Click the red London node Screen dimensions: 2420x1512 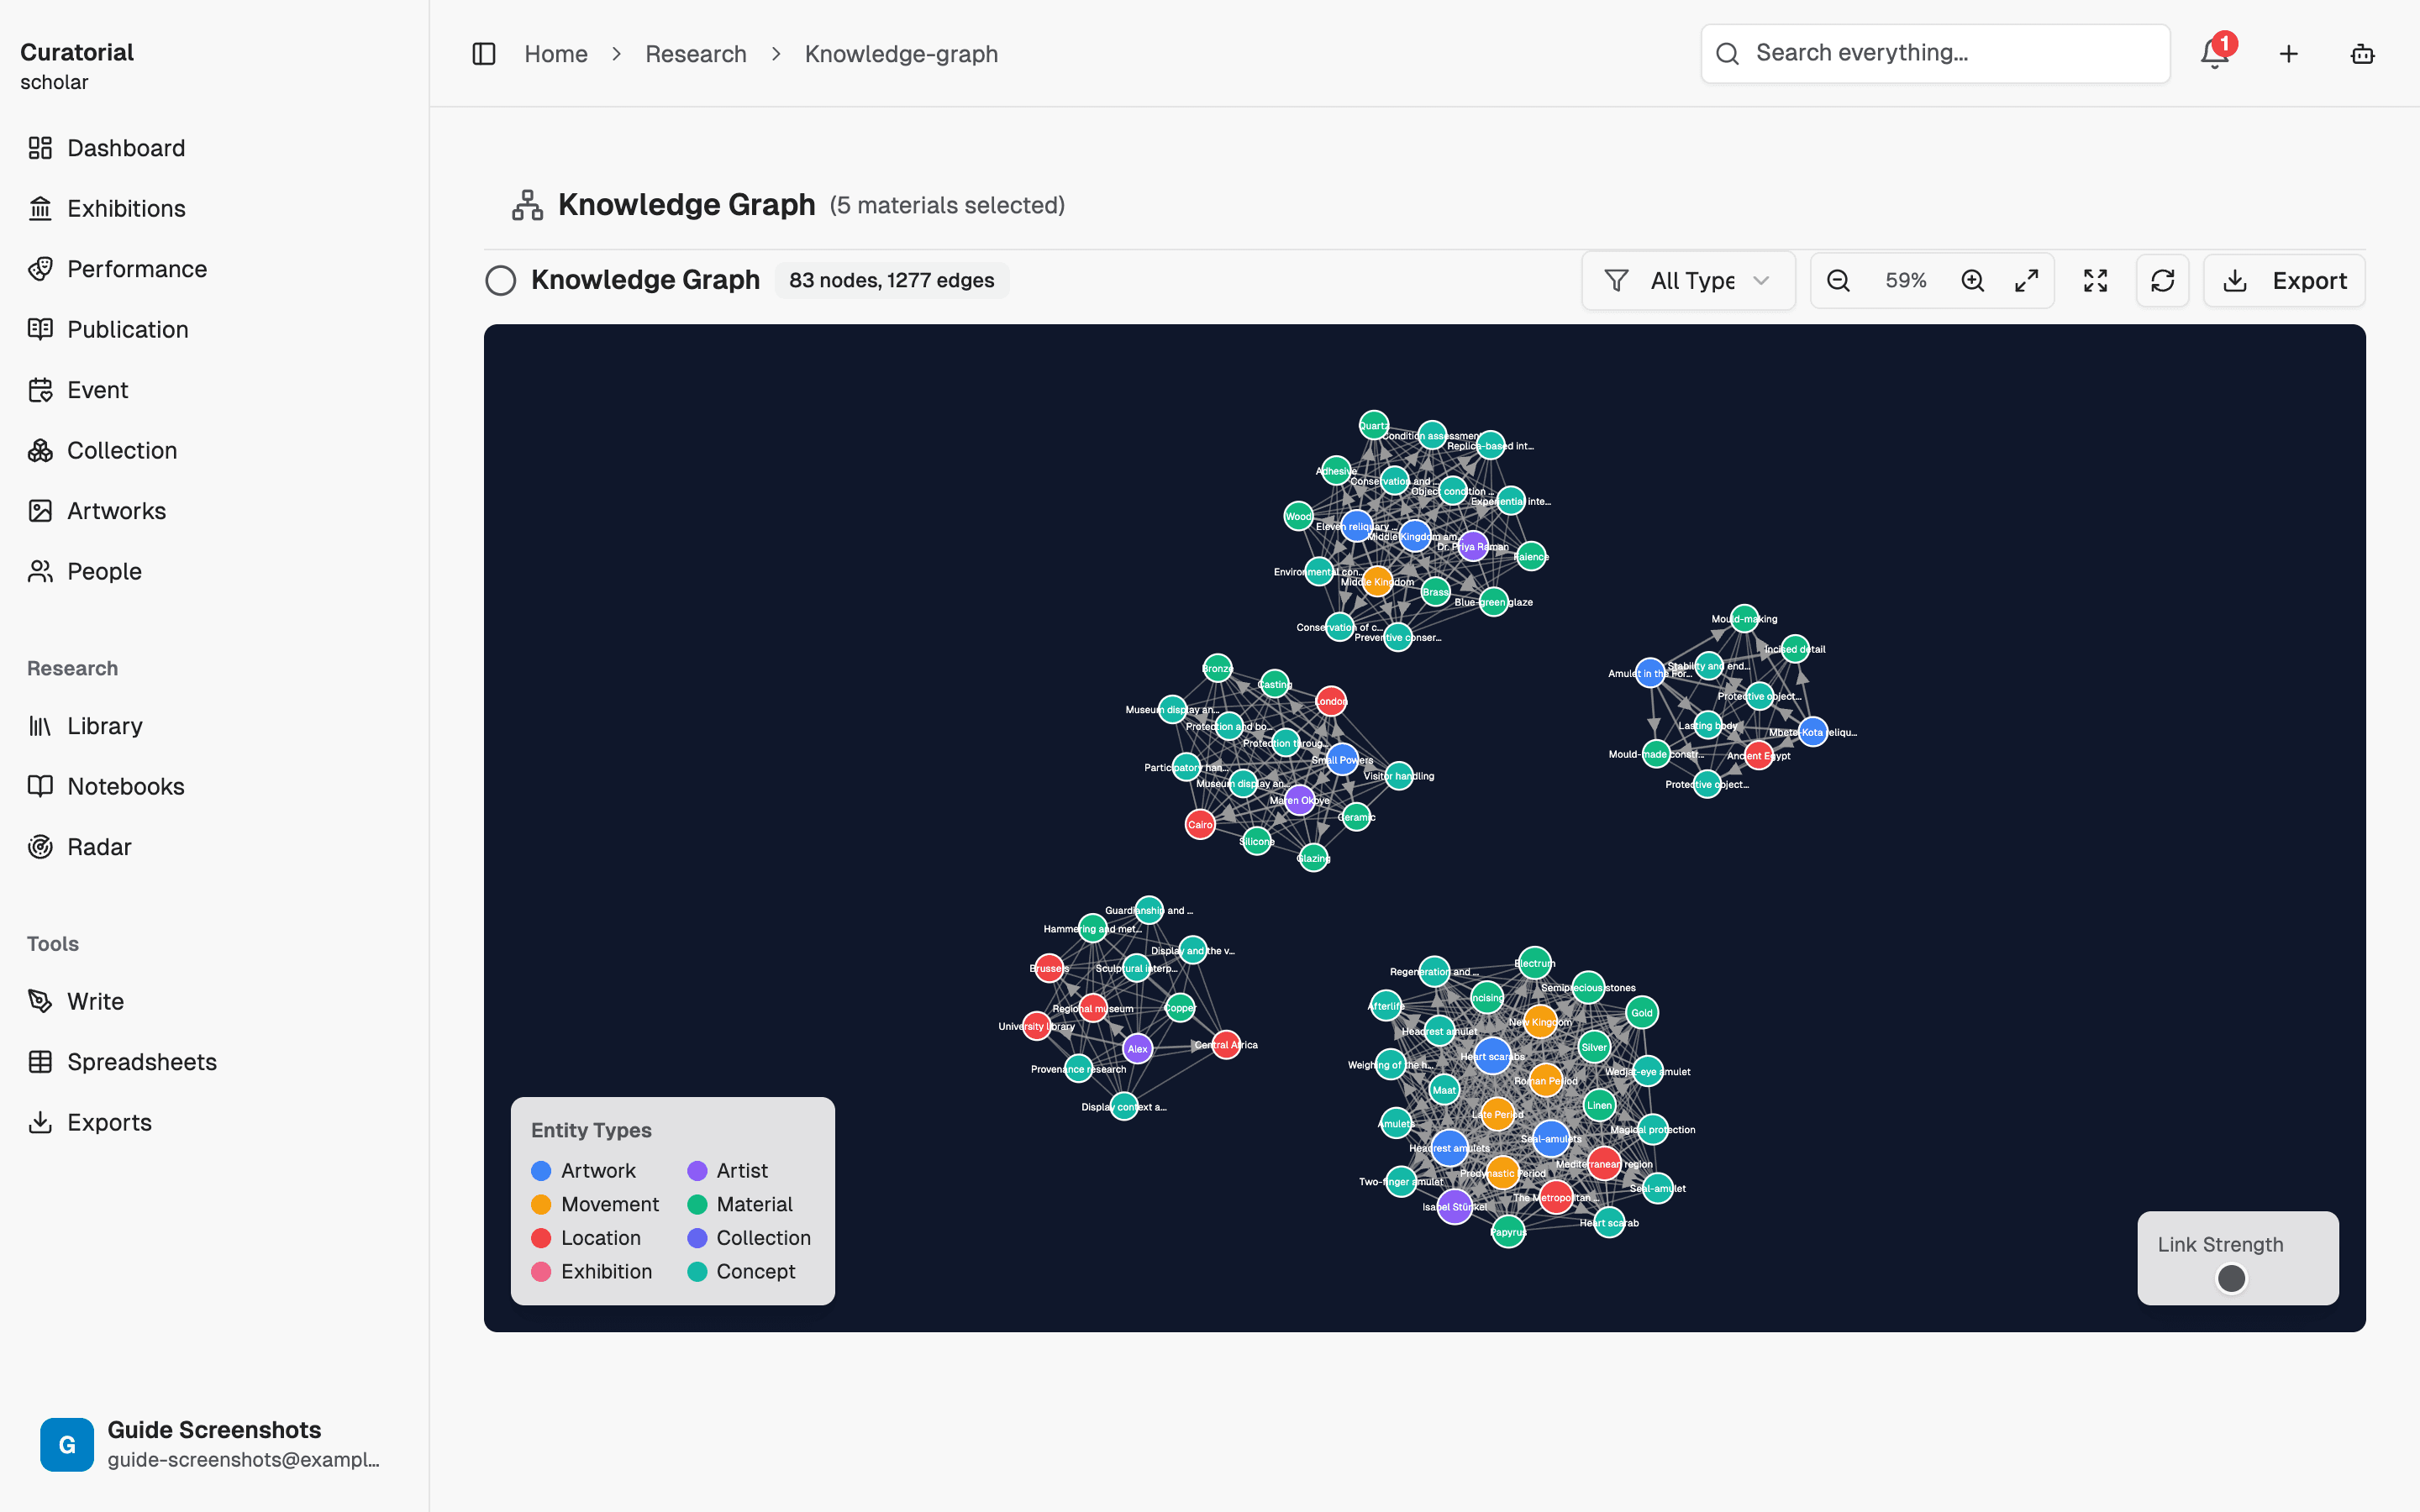pyautogui.click(x=1331, y=701)
